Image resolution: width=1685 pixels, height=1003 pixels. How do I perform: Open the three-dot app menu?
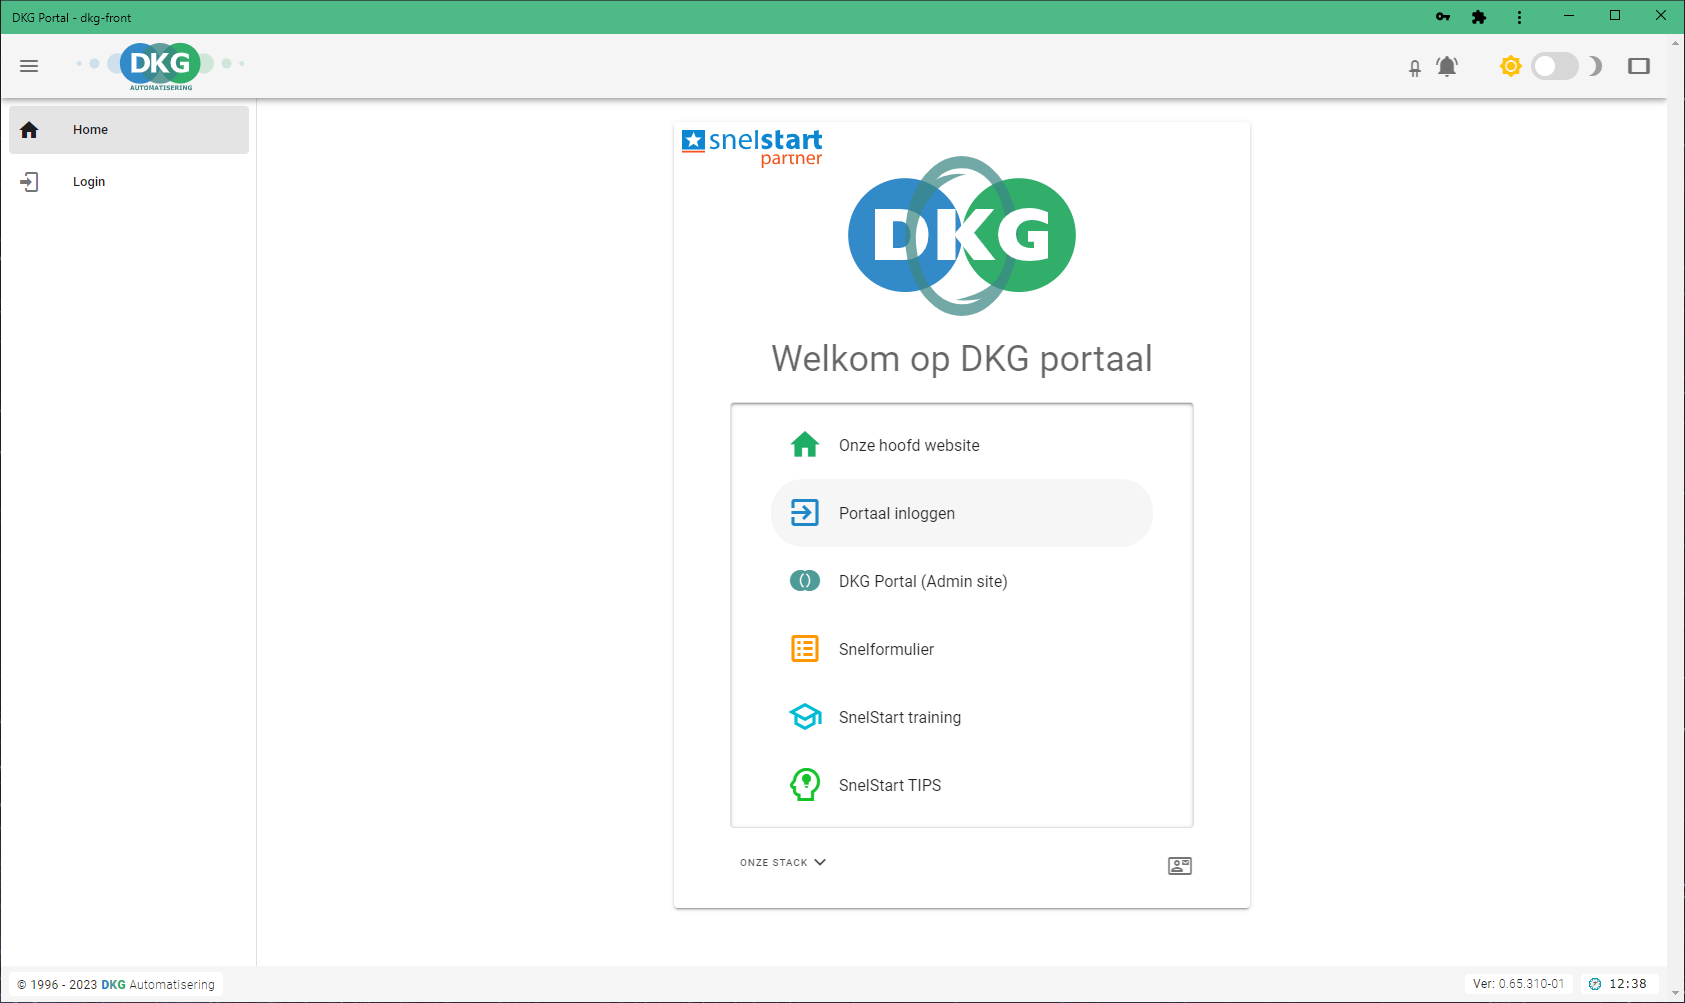1519,17
